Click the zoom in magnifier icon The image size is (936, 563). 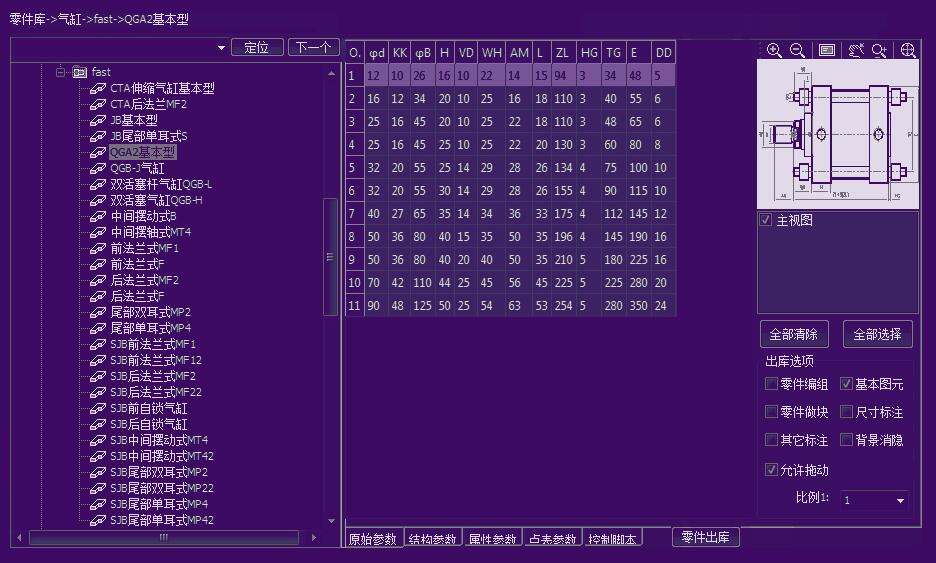(x=774, y=50)
